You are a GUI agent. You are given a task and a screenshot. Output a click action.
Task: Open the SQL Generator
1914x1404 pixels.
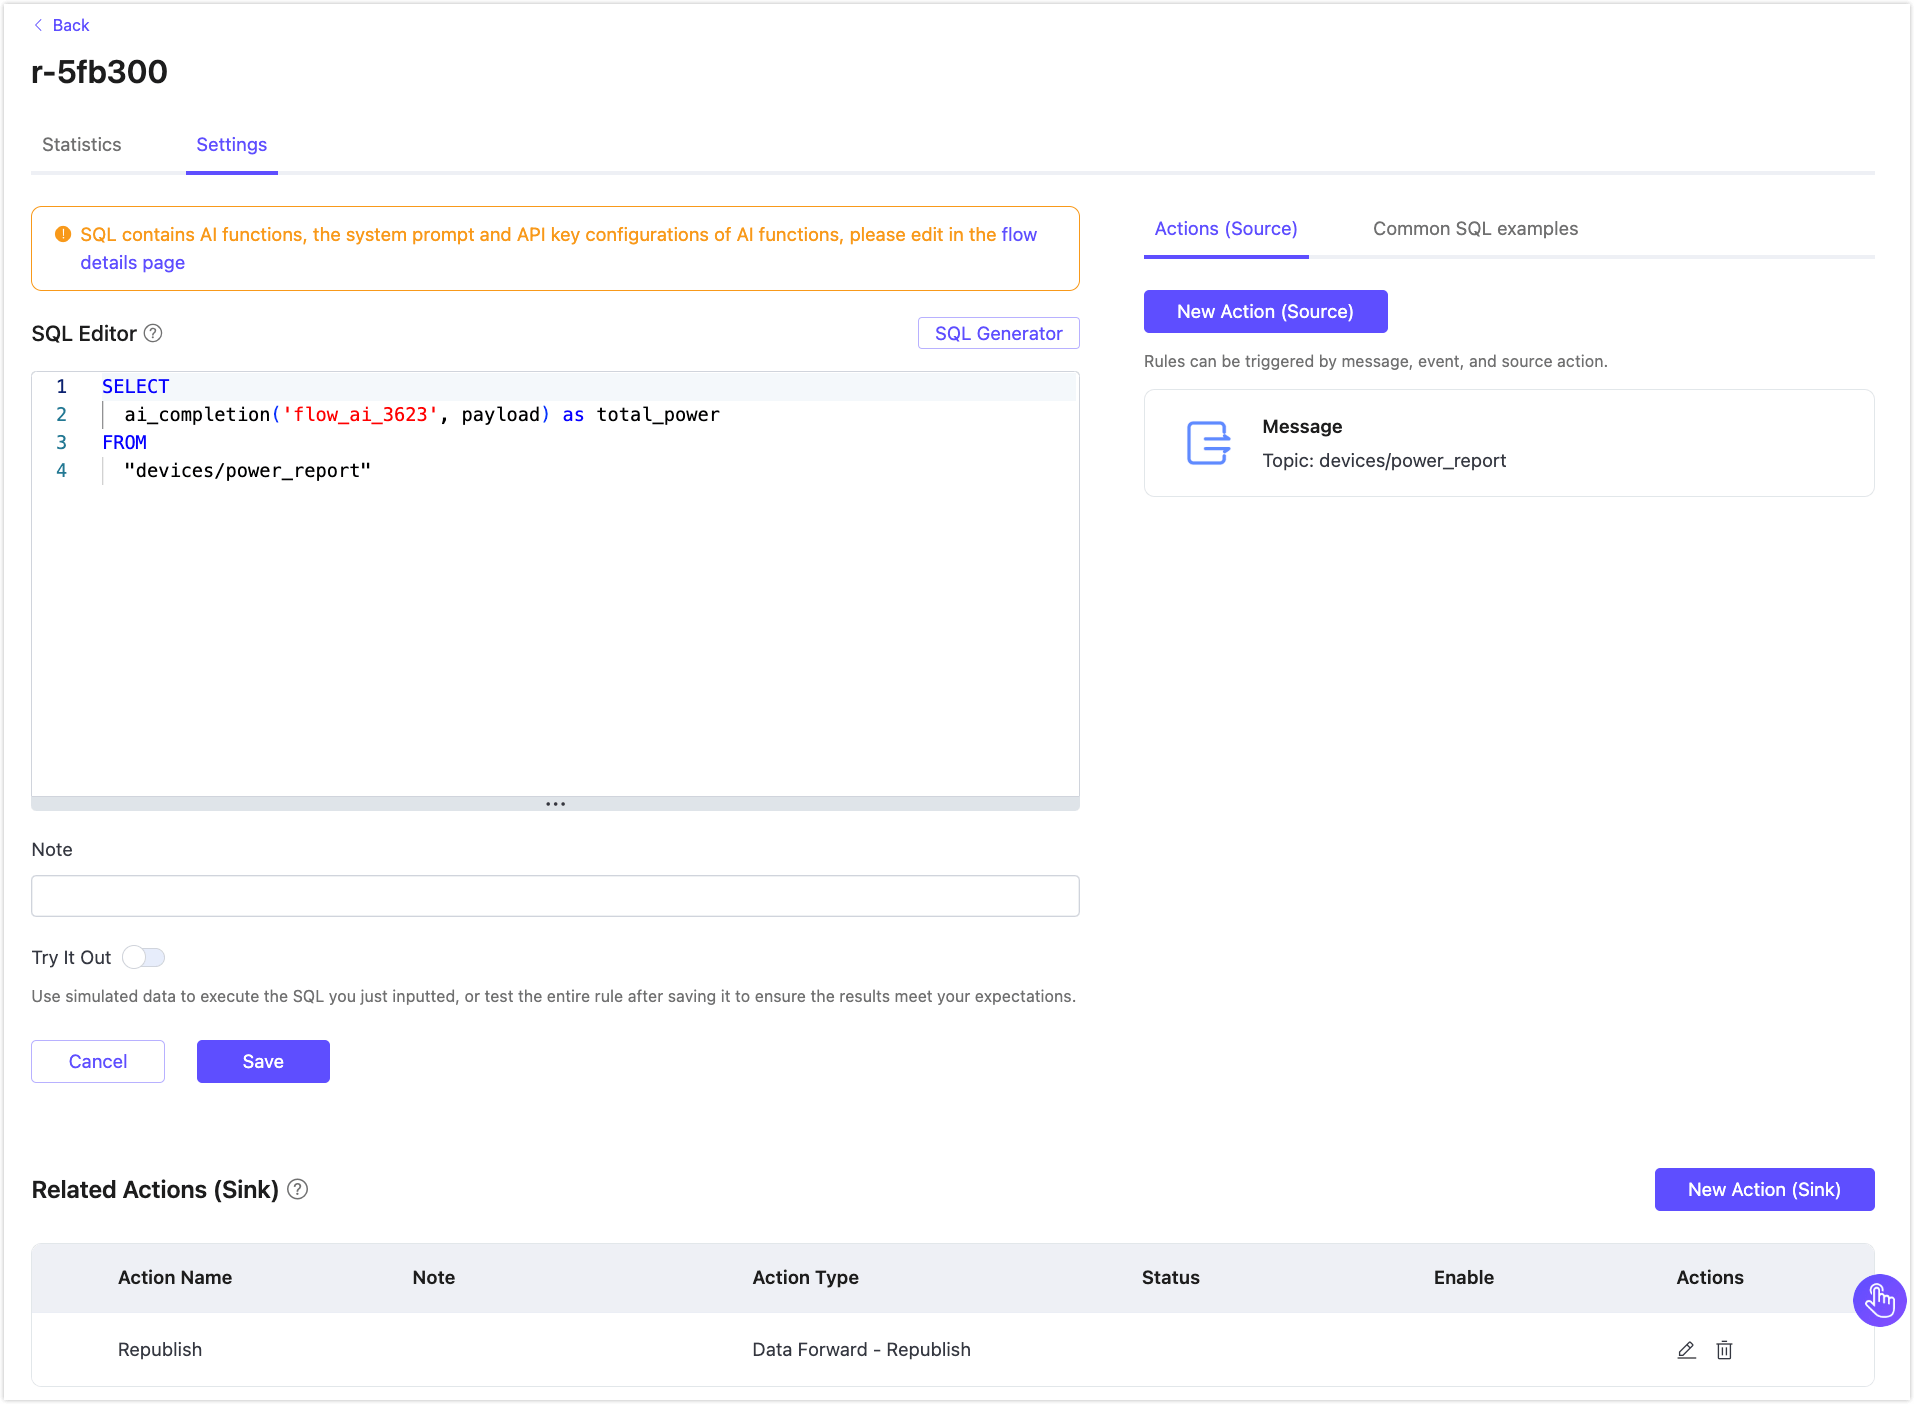tap(997, 333)
